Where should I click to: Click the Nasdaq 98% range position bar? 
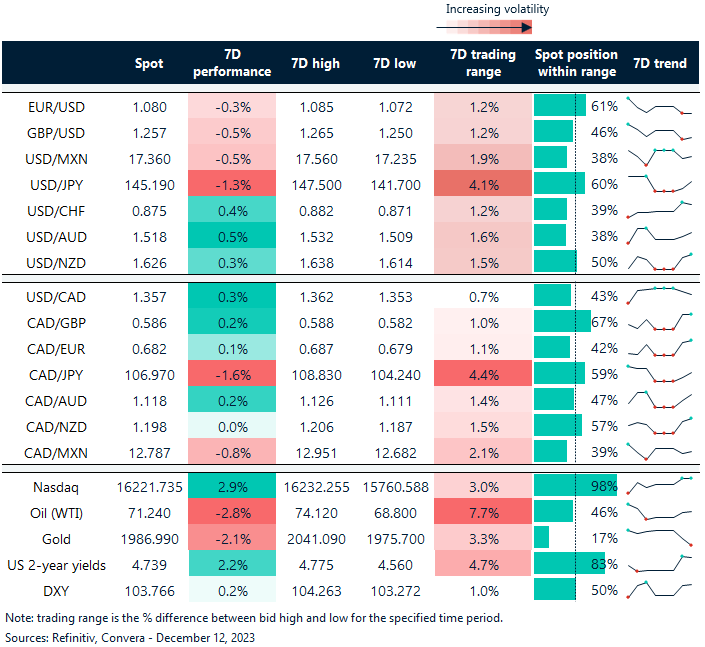(x=575, y=486)
